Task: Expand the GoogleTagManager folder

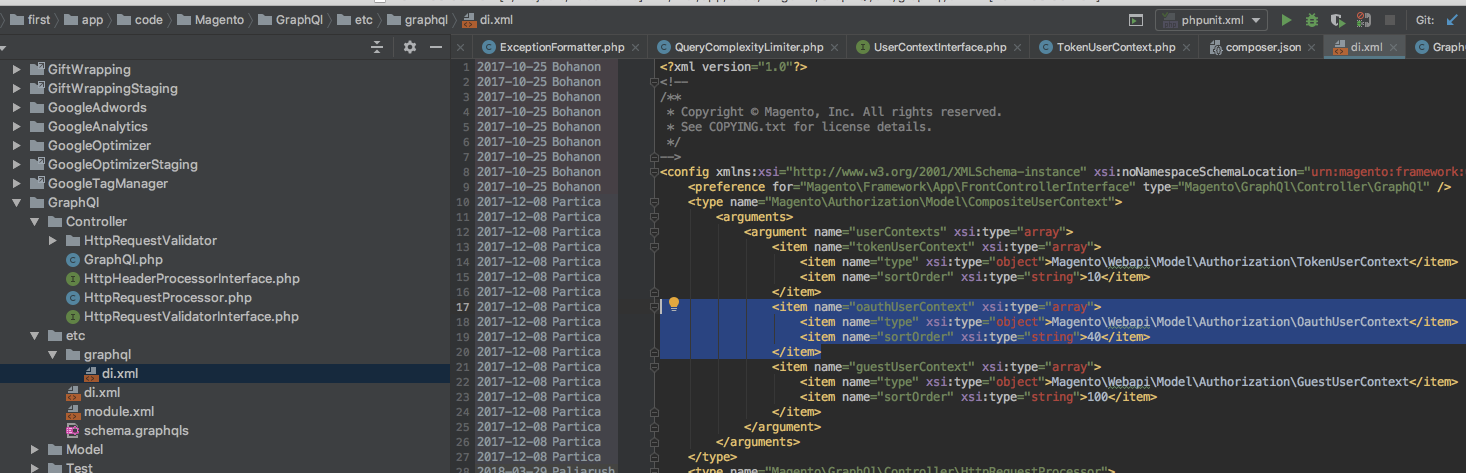Action: coord(17,183)
